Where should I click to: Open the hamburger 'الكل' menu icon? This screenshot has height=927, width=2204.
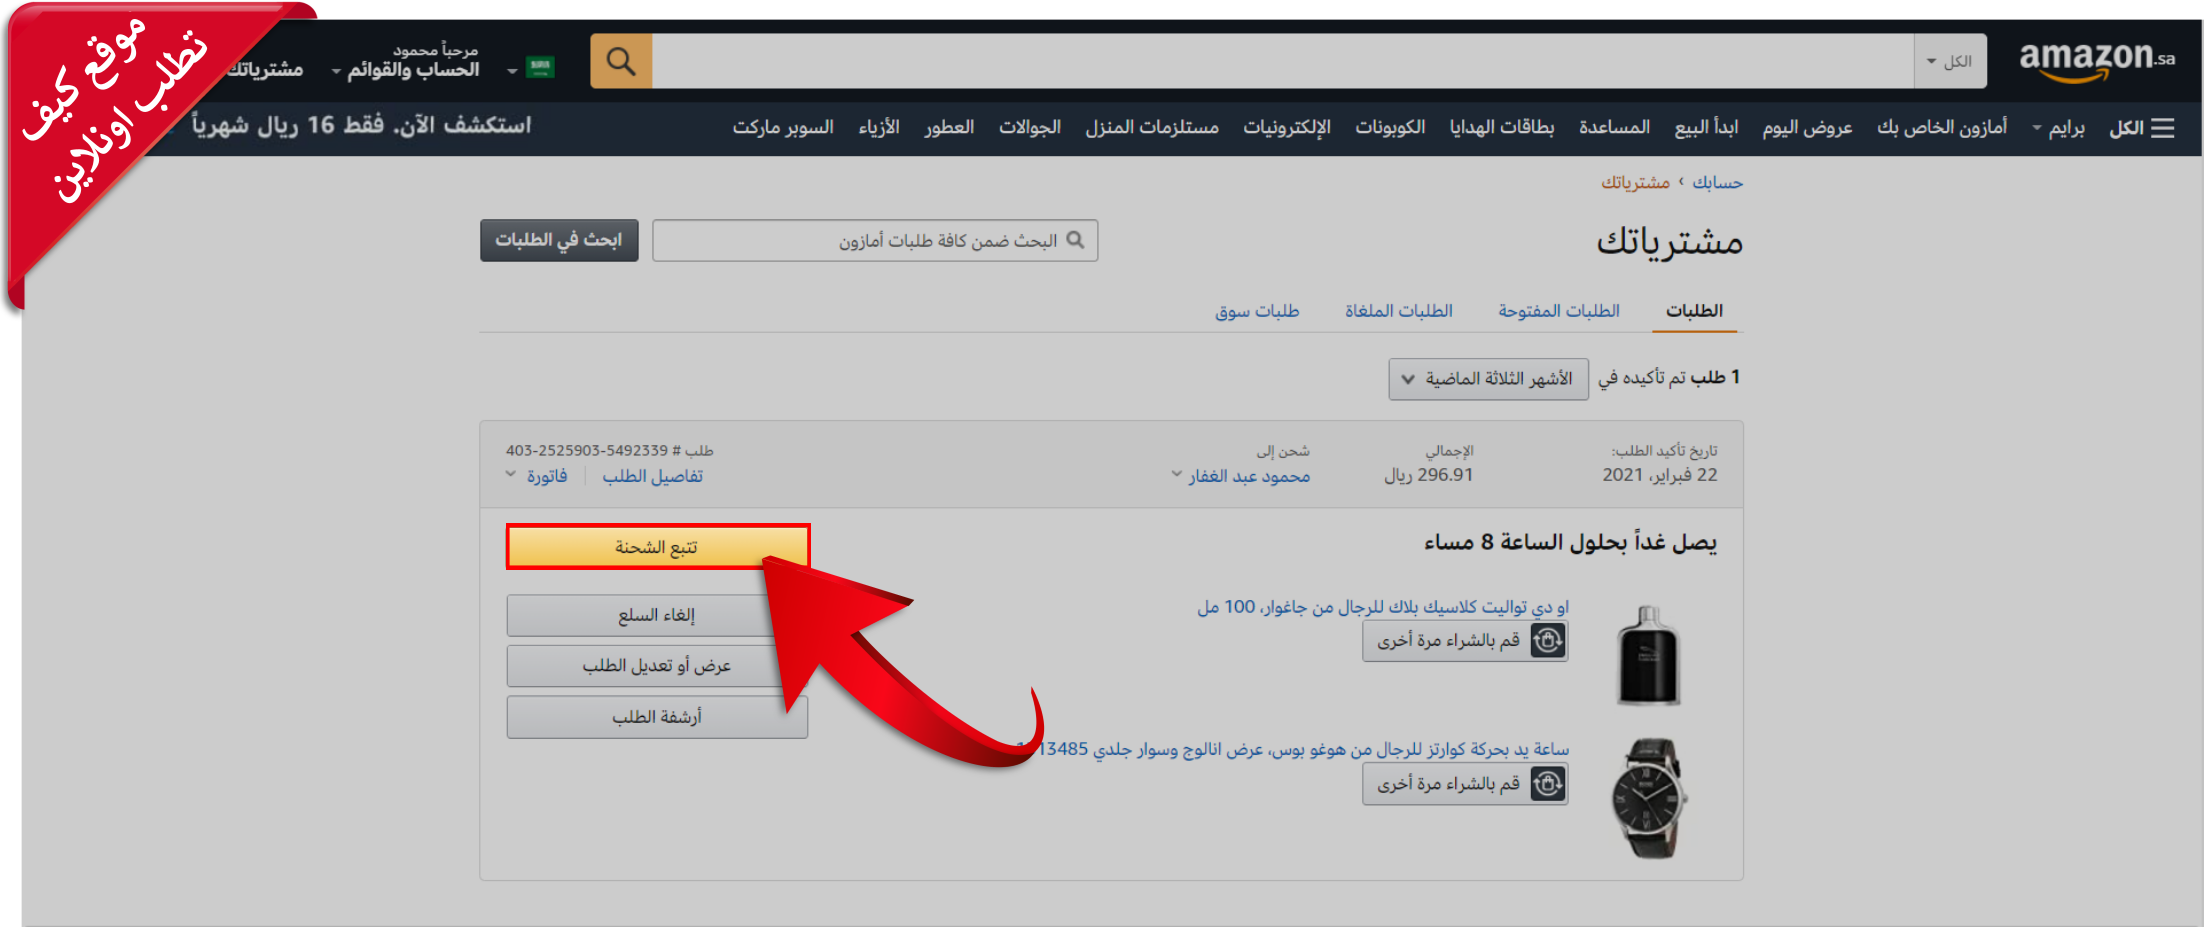(2162, 128)
